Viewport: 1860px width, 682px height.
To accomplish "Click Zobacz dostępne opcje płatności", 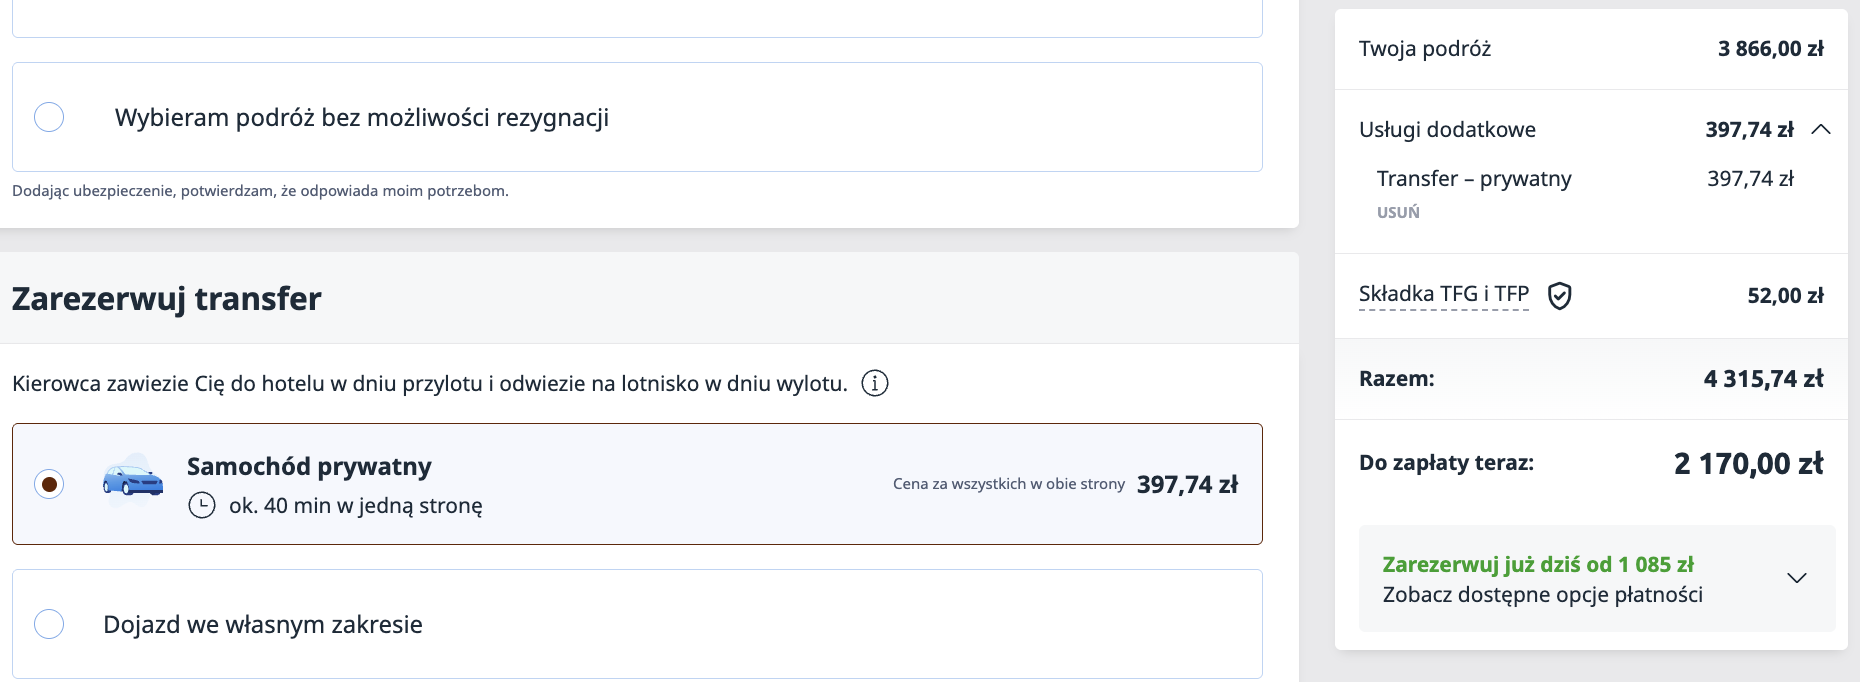I will click(x=1542, y=595).
